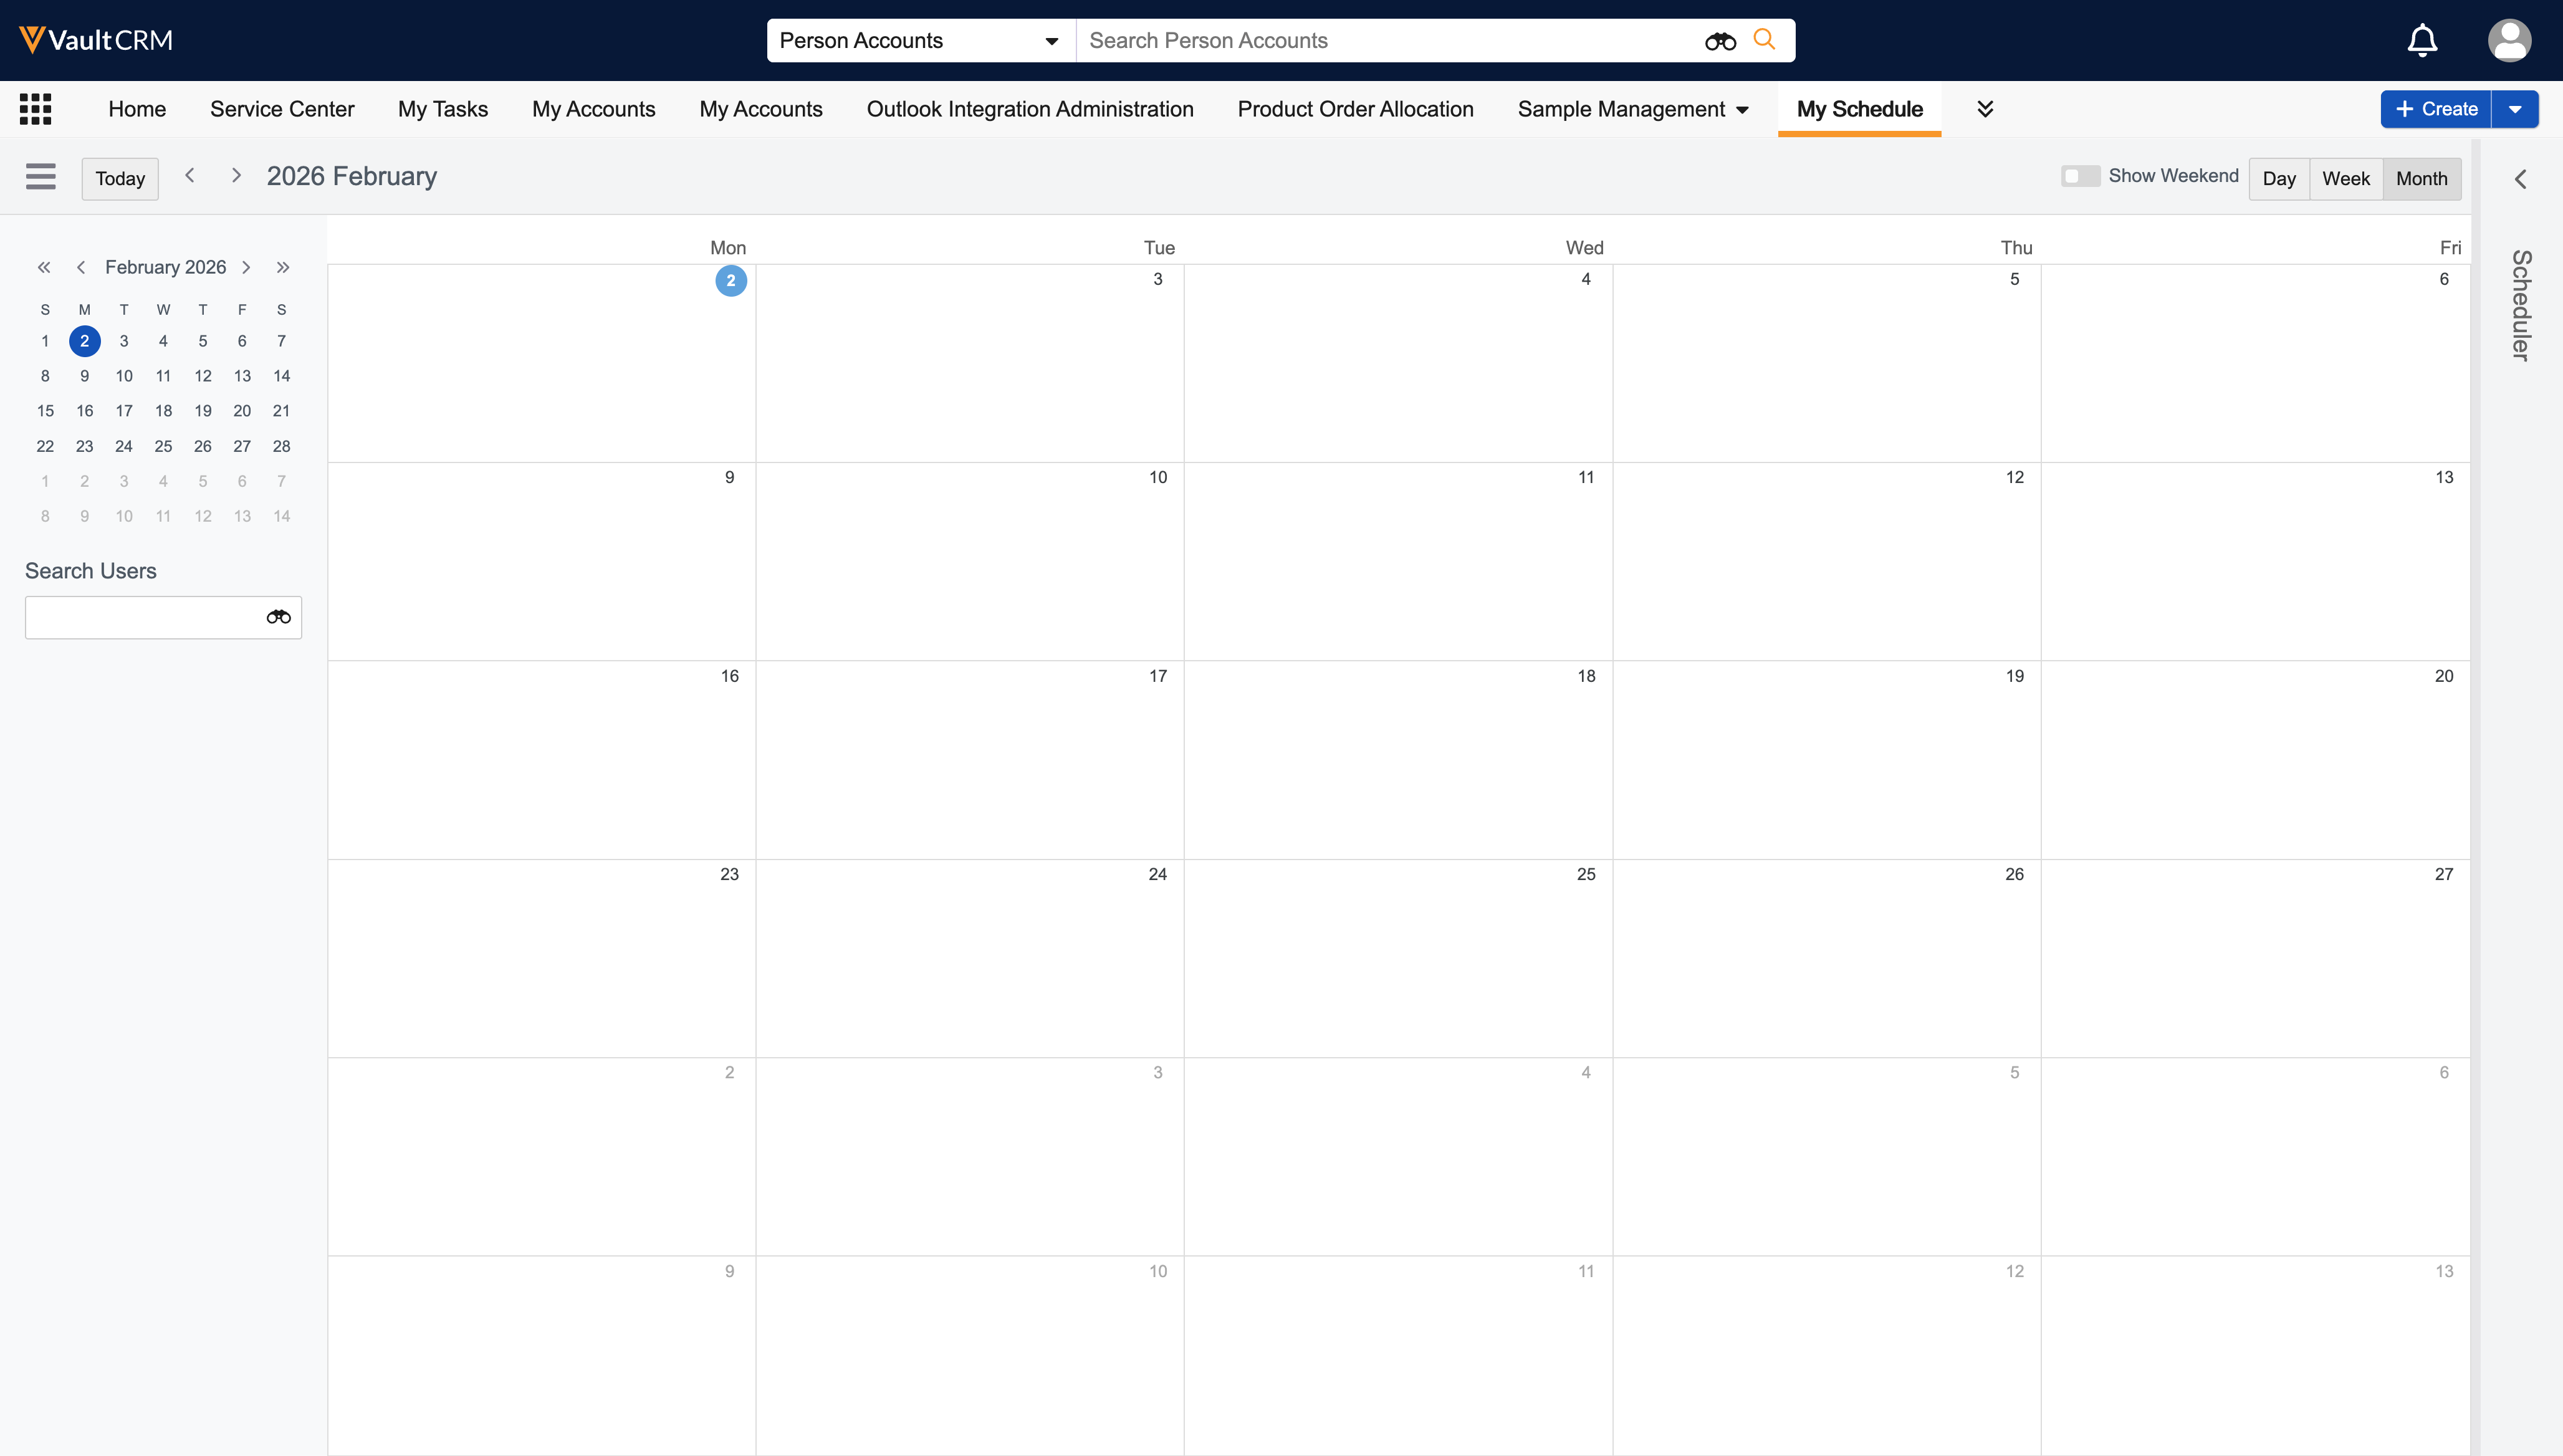Click the orange search magnifier icon
Viewport: 2563px width, 1456px height.
tap(1764, 40)
